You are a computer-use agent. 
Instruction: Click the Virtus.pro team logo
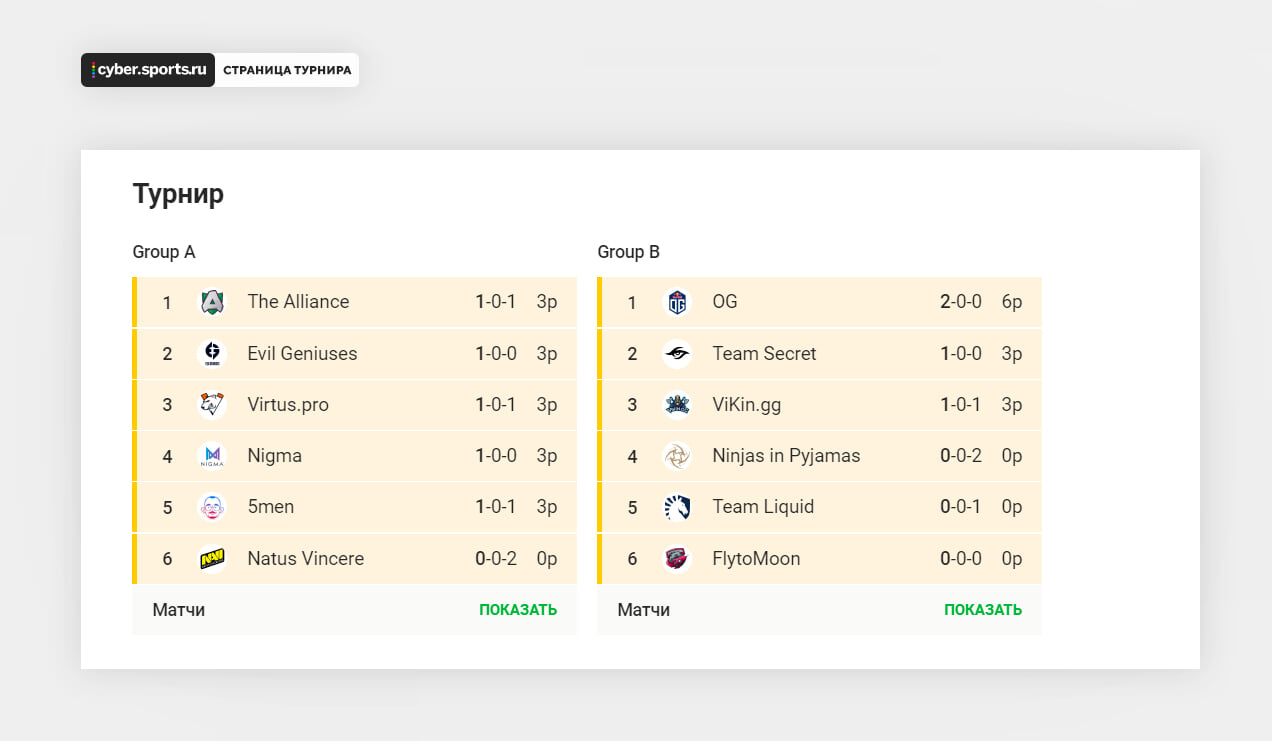[x=212, y=405]
